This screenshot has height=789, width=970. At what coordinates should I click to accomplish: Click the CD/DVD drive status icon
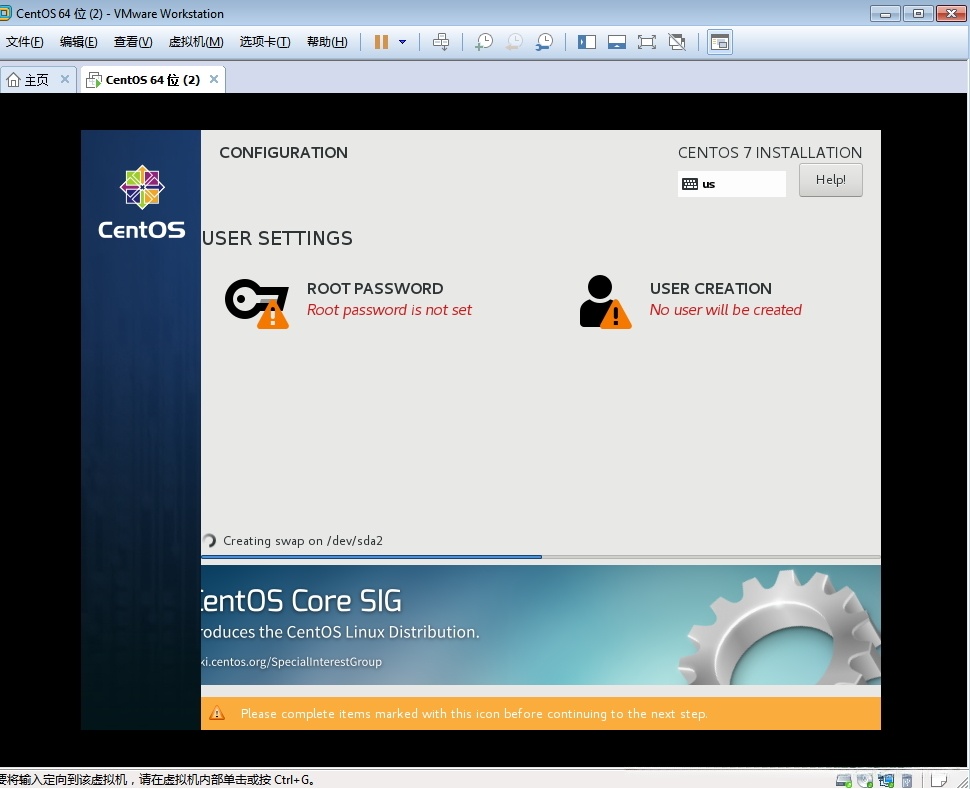(x=865, y=780)
